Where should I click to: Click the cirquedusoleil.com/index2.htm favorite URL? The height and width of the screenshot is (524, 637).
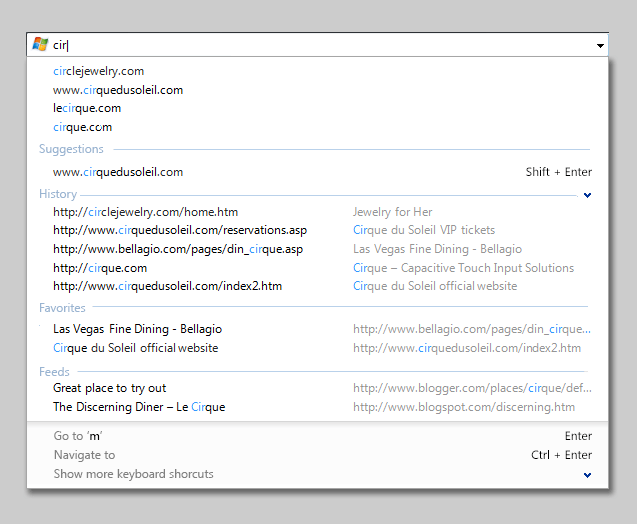(x=467, y=348)
